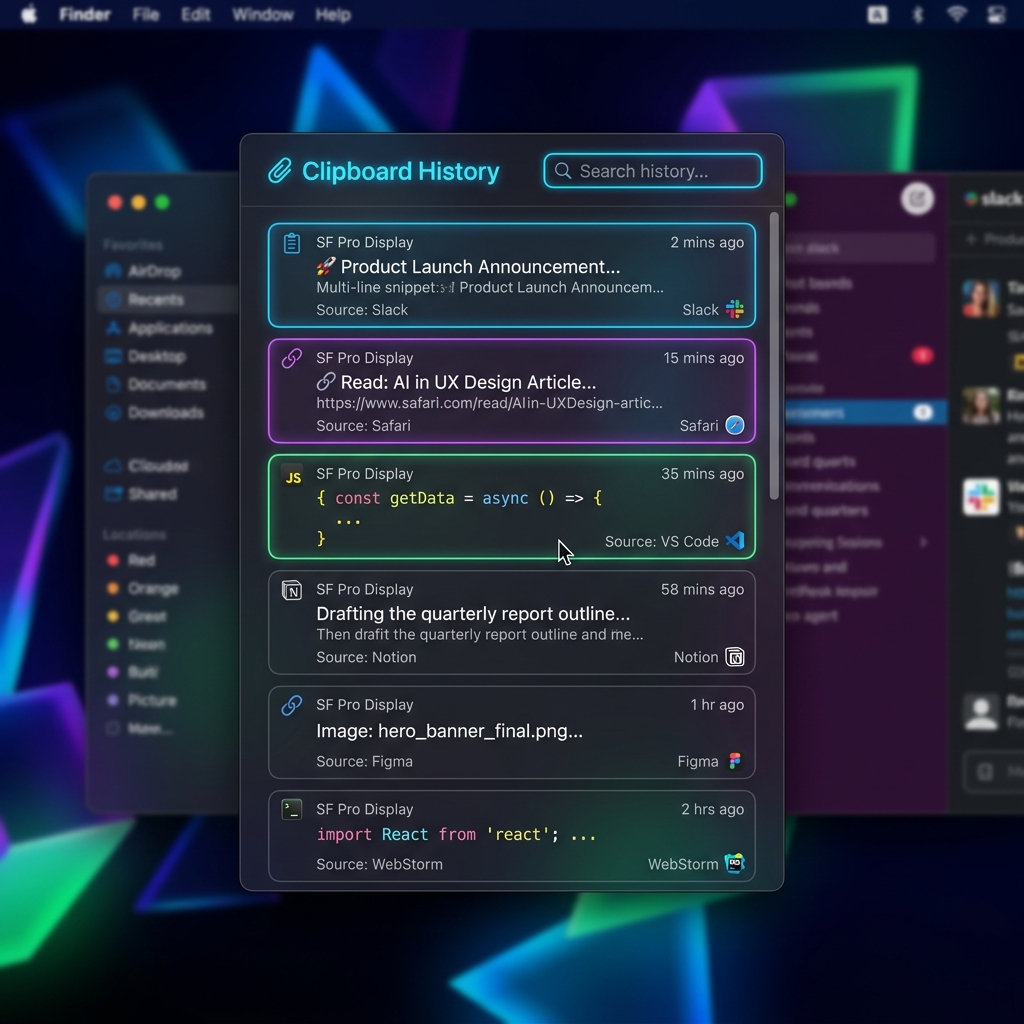
Task: Open the File menu
Action: 146,14
